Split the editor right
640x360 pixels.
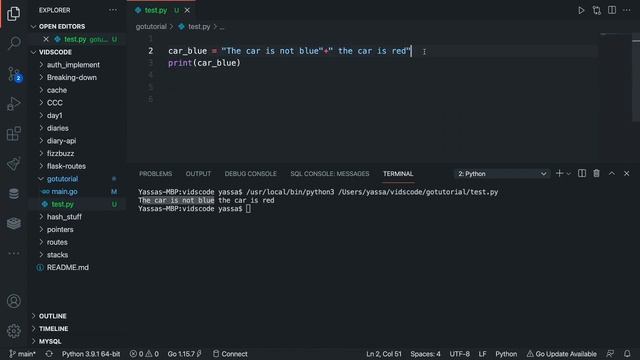611,10
